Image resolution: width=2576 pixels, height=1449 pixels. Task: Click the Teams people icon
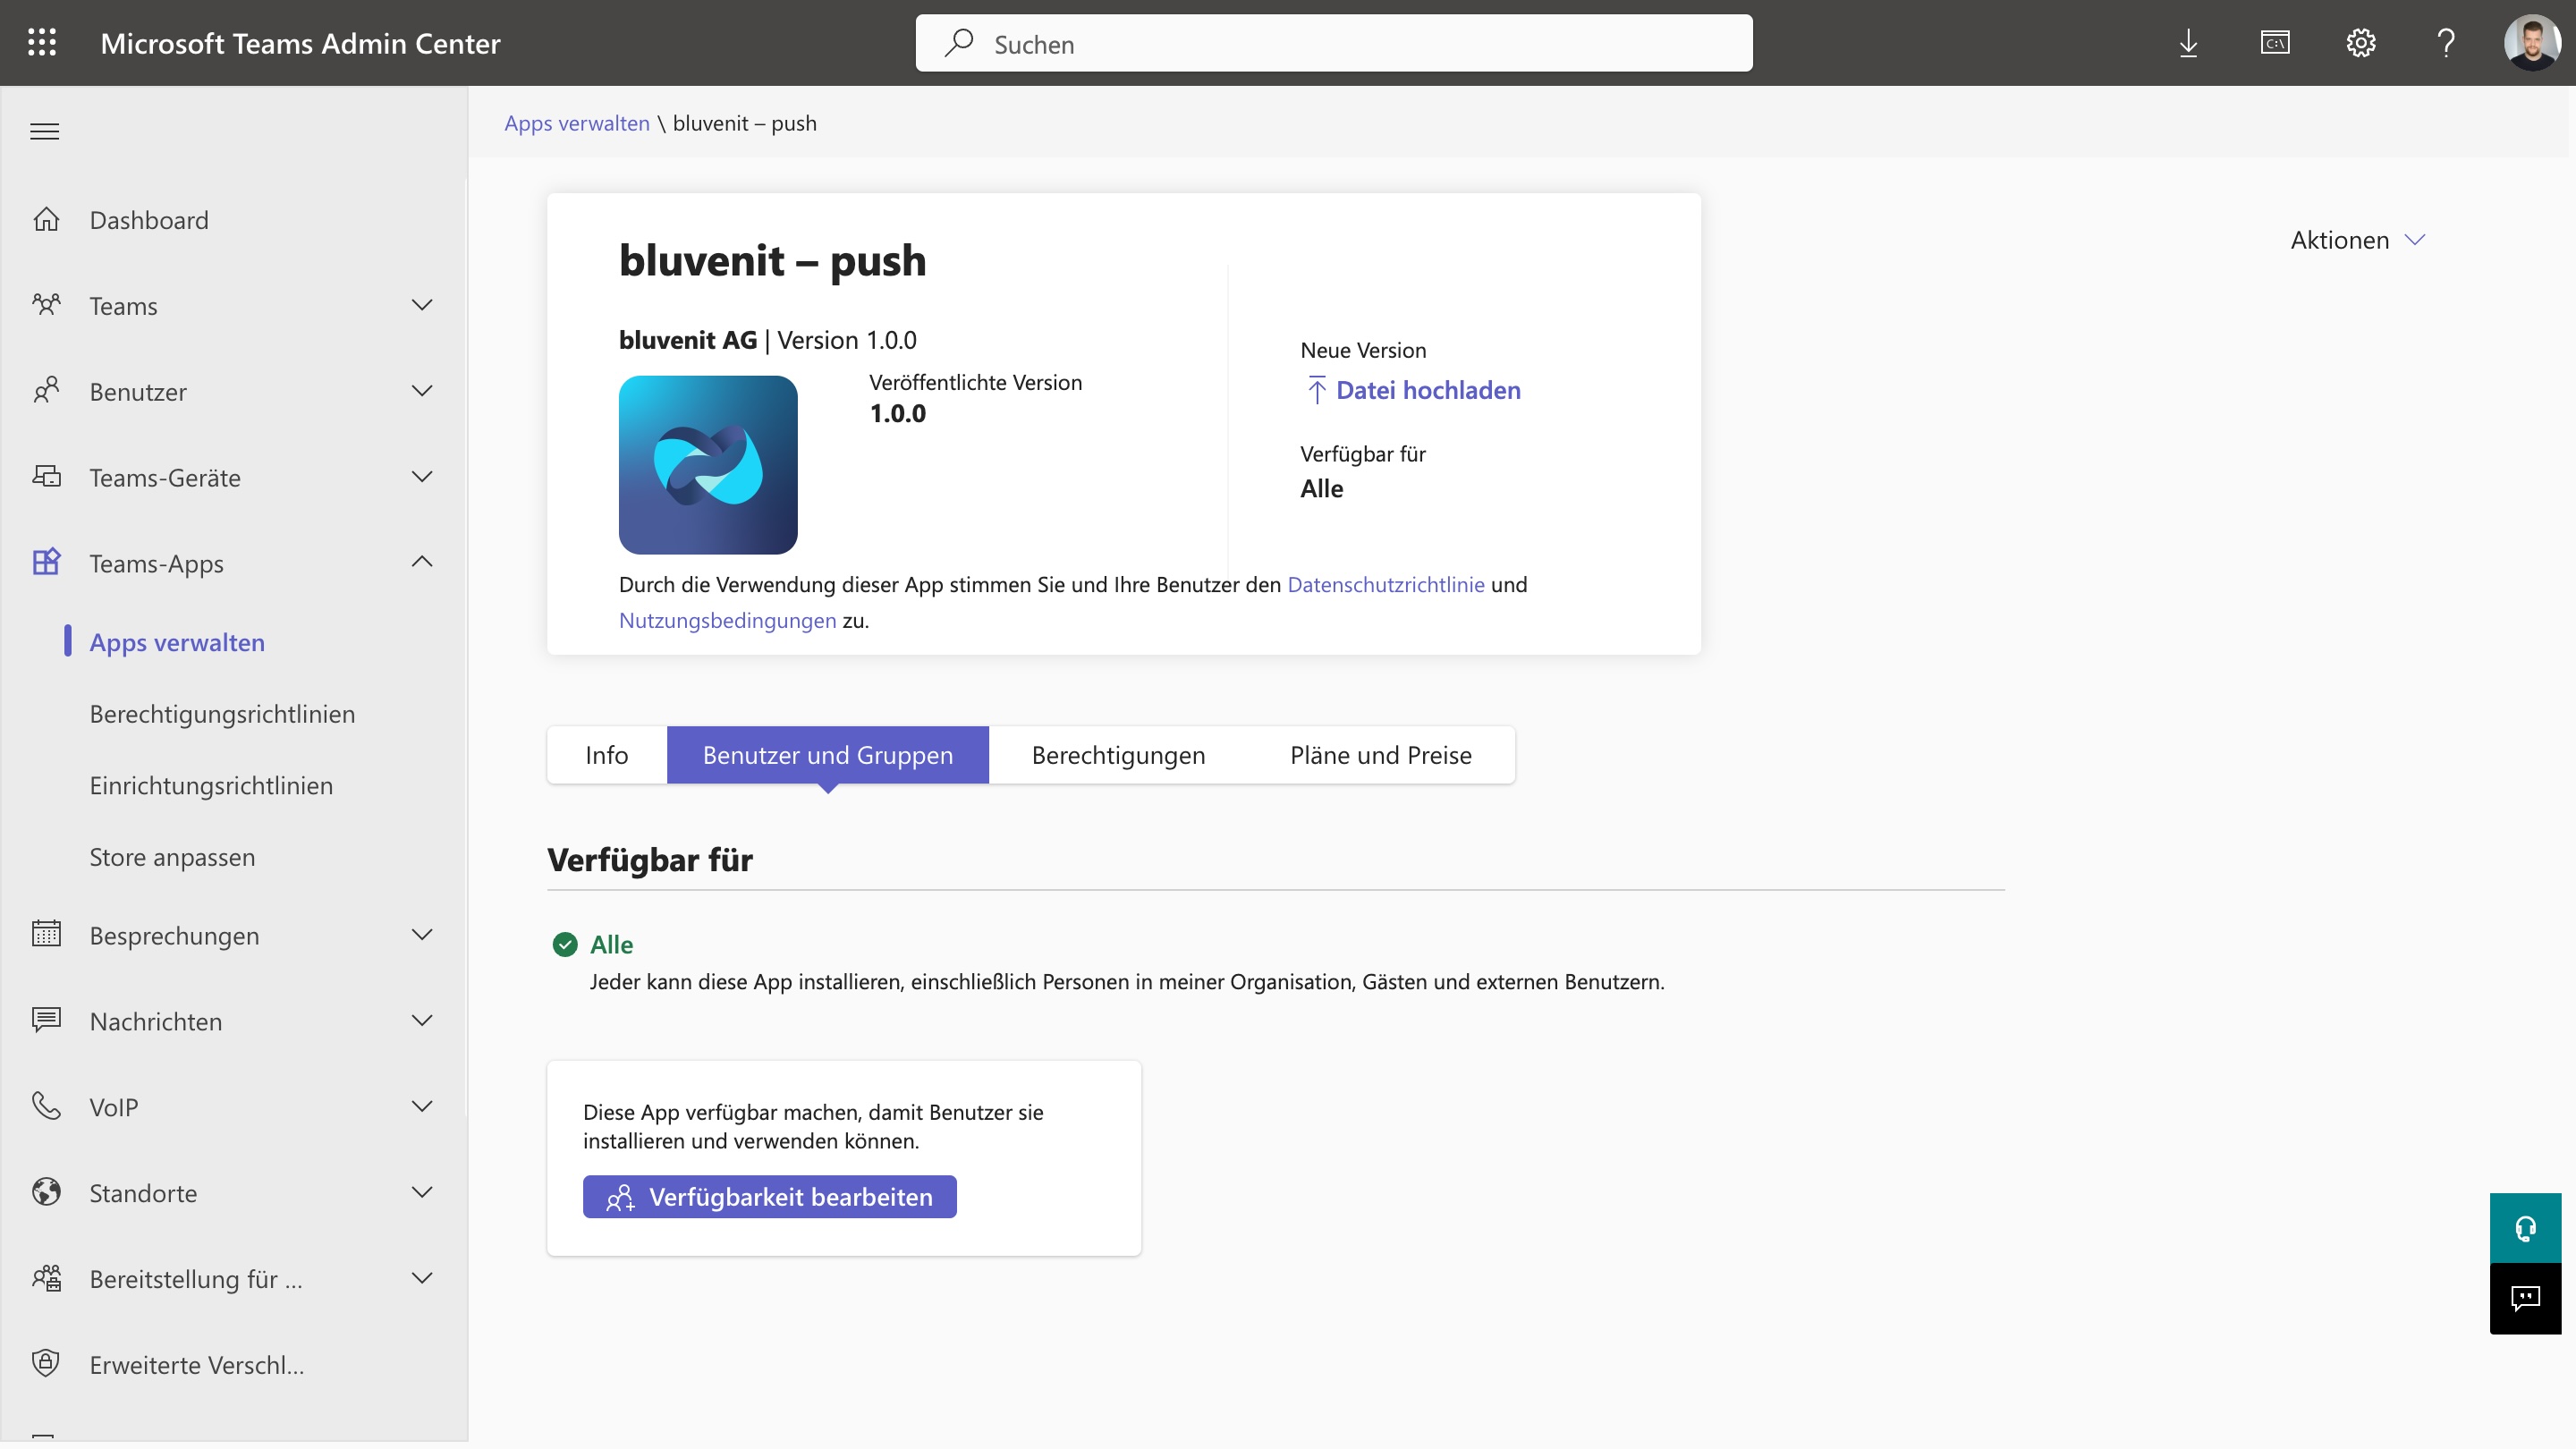click(x=46, y=305)
